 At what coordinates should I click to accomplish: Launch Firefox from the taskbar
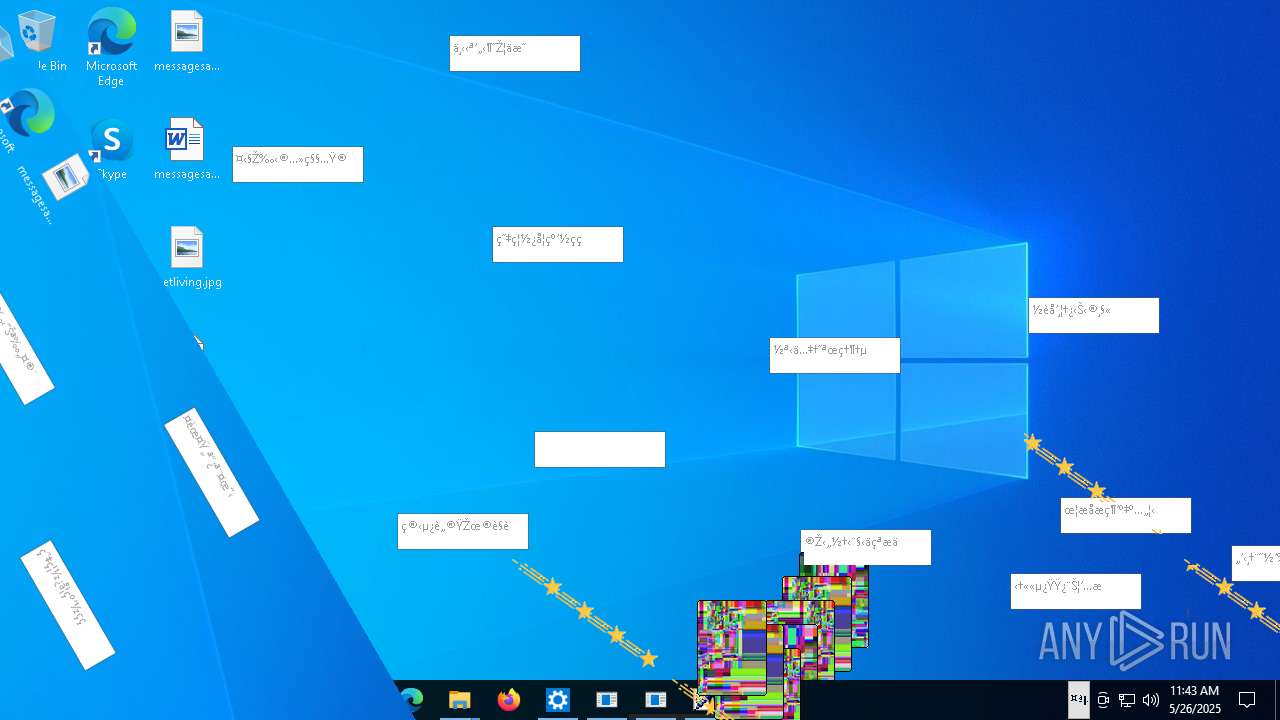509,700
